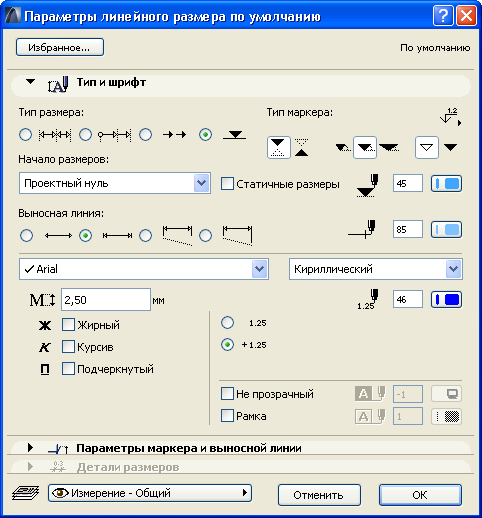This screenshot has height=518, width=482.
Task: Click the text pen icon beside 46
Action: click(x=368, y=299)
